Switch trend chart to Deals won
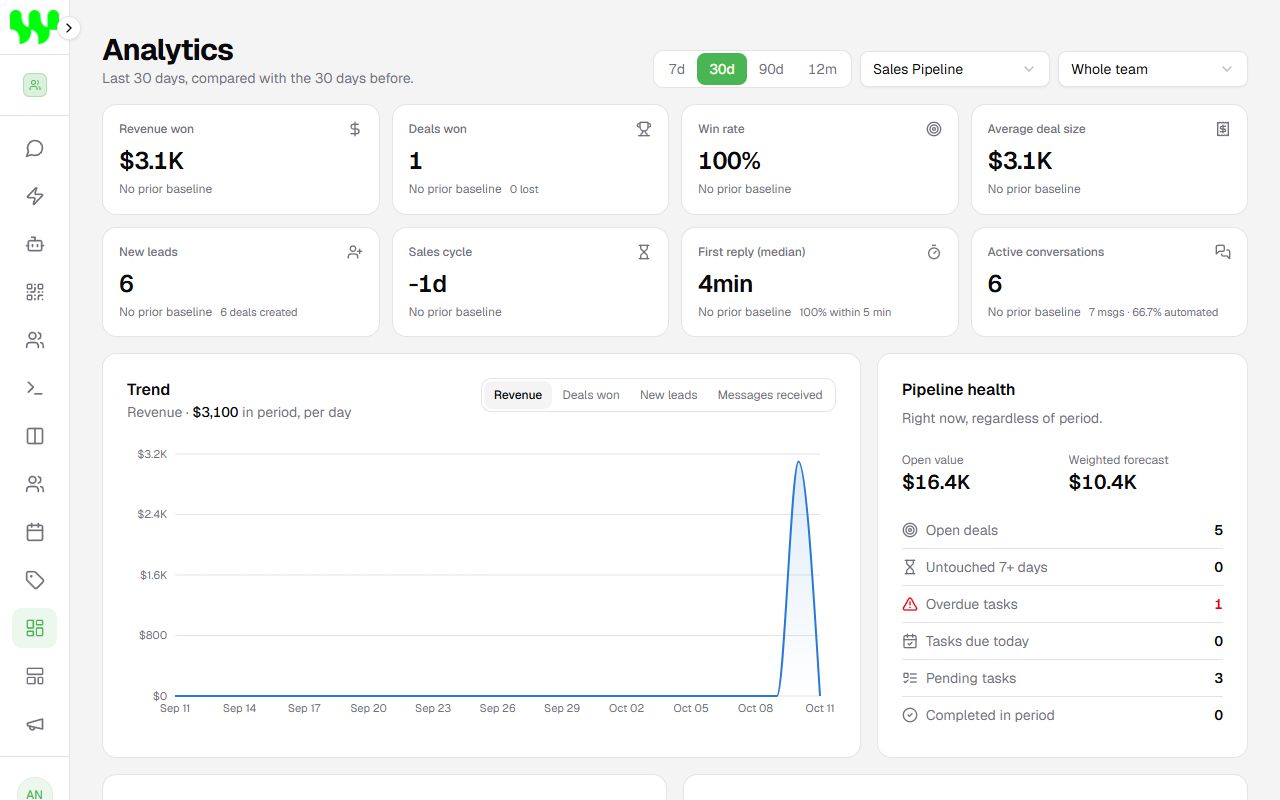Screen dimensions: 1280x800 pyautogui.click(x=591, y=395)
